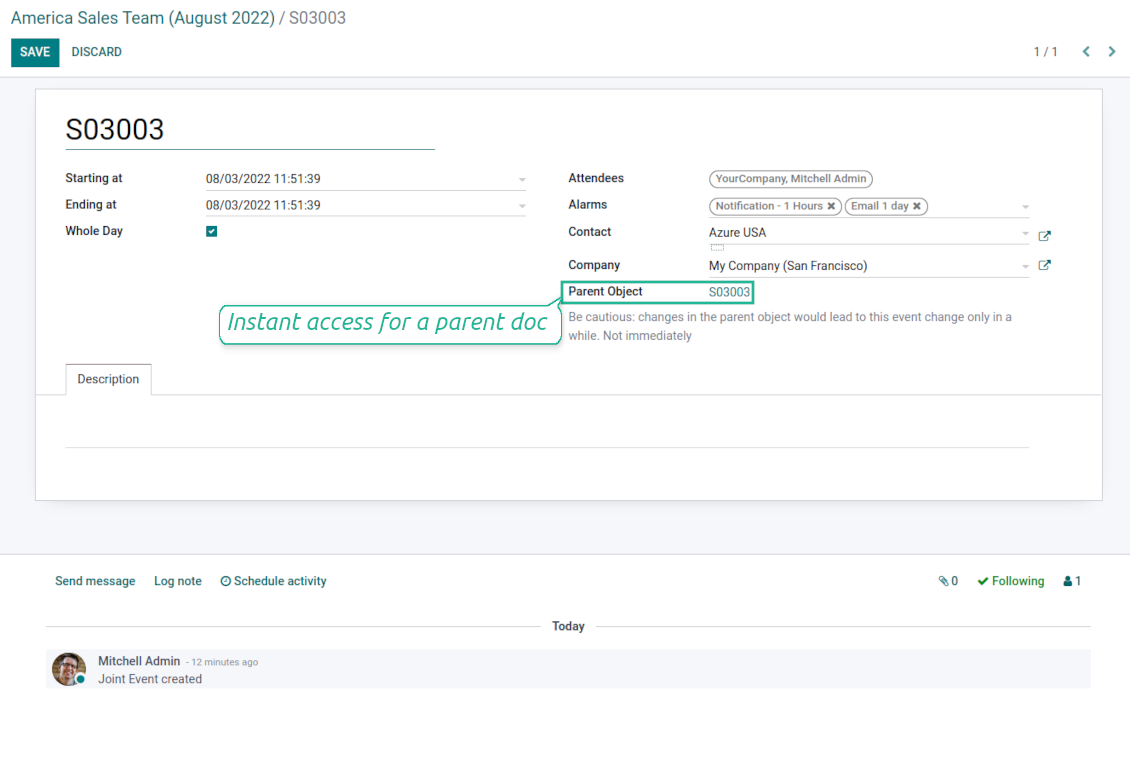Click the S03003 event title field
This screenshot has height=760, width=1130.
(250, 130)
